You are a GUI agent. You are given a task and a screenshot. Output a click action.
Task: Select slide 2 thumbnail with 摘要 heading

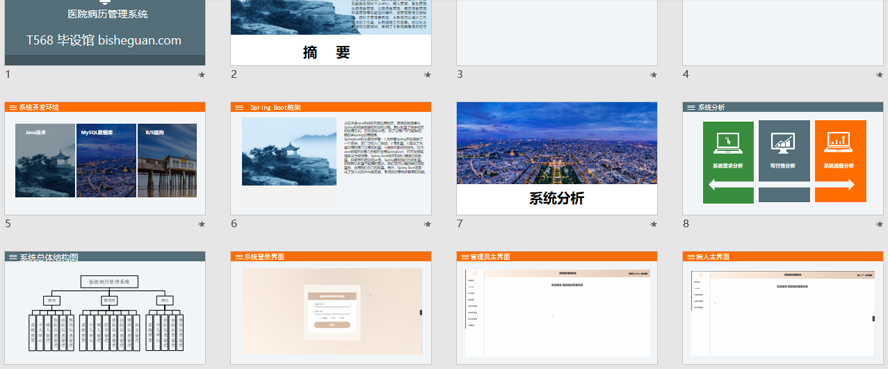331,32
